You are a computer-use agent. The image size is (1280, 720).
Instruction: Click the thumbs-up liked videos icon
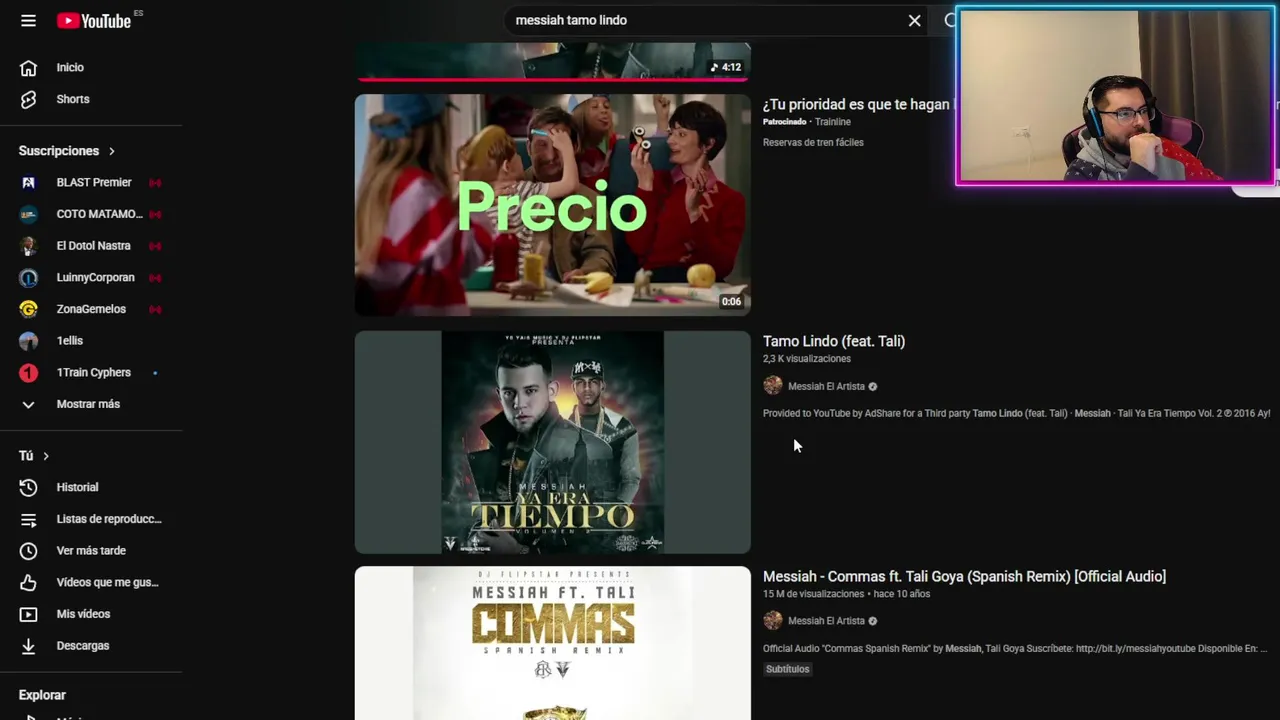click(x=28, y=582)
